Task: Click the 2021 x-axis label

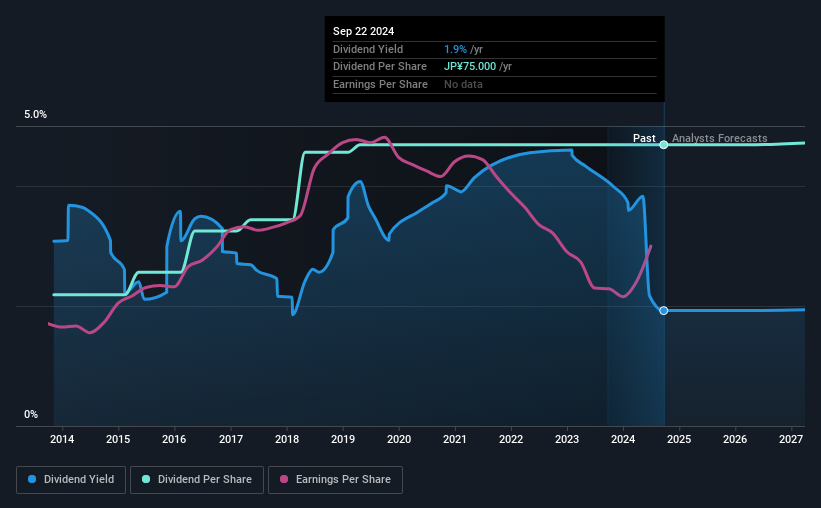Action: [x=454, y=439]
